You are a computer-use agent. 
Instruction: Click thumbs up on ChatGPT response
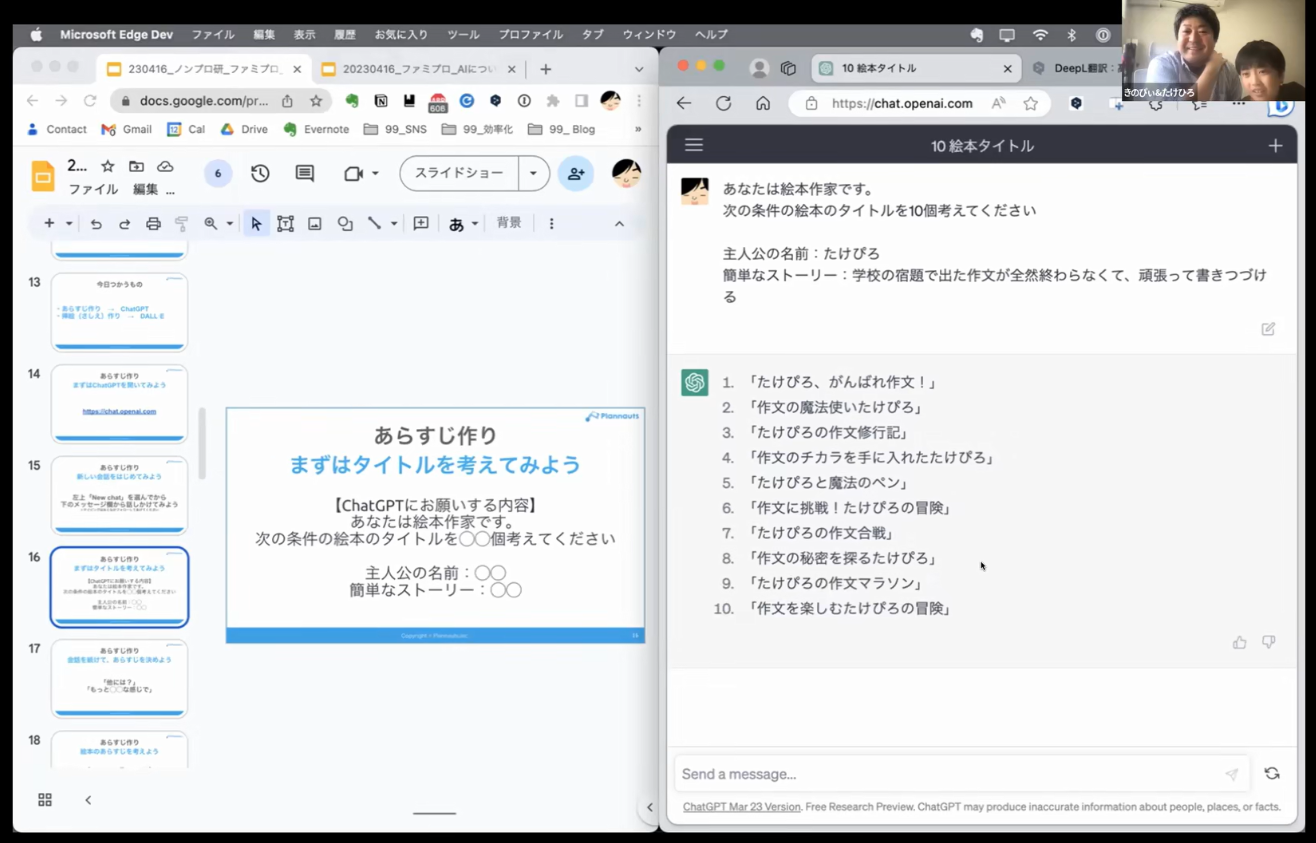point(1239,642)
